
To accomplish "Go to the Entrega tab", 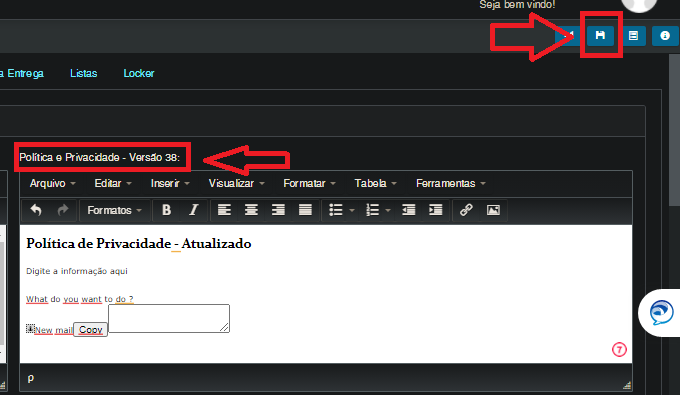I will [22, 73].
